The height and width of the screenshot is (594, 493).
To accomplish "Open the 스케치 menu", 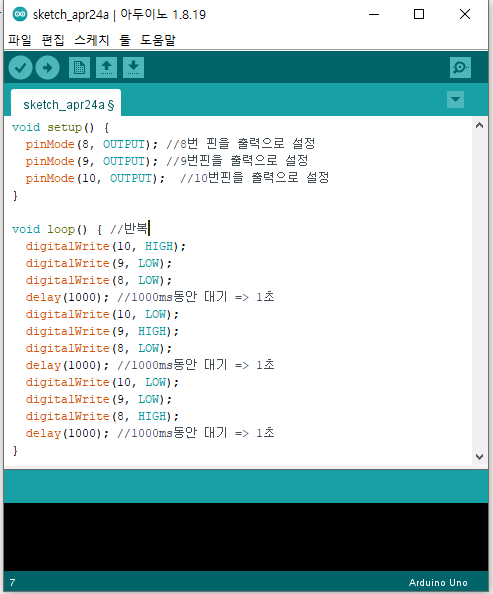I will 92,40.
